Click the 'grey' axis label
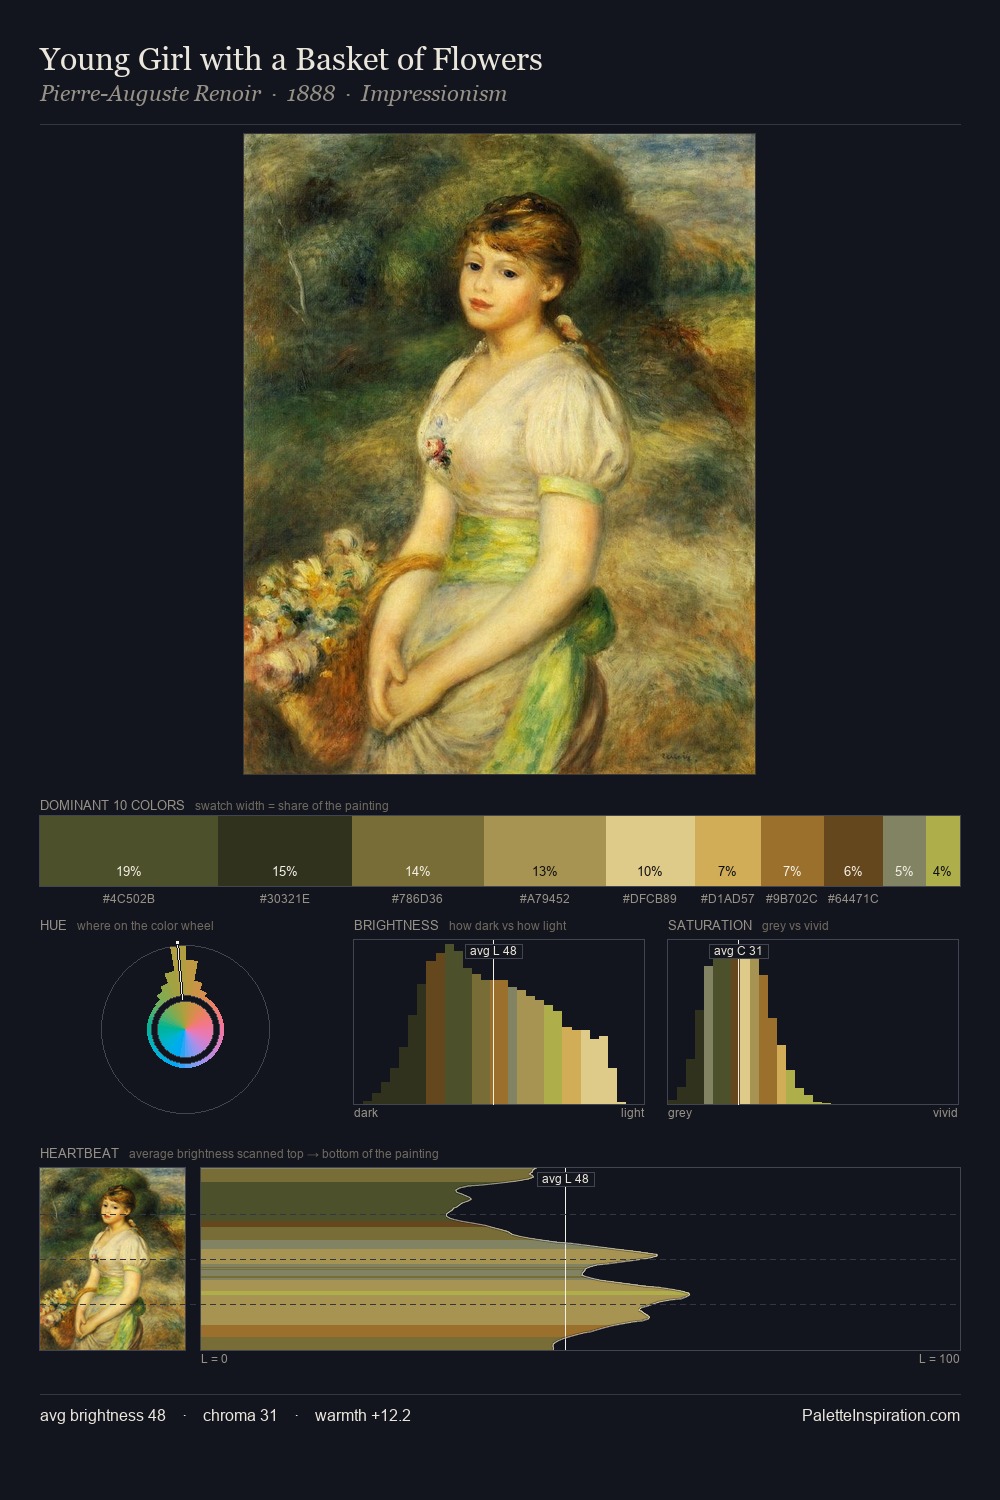 (680, 1113)
